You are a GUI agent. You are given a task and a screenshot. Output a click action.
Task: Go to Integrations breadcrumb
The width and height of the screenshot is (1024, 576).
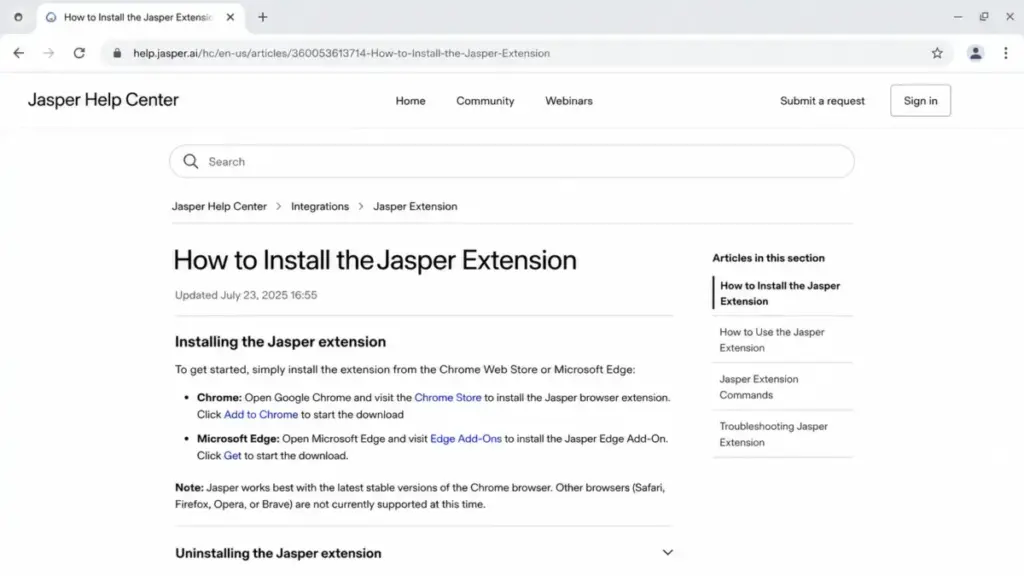tap(320, 206)
